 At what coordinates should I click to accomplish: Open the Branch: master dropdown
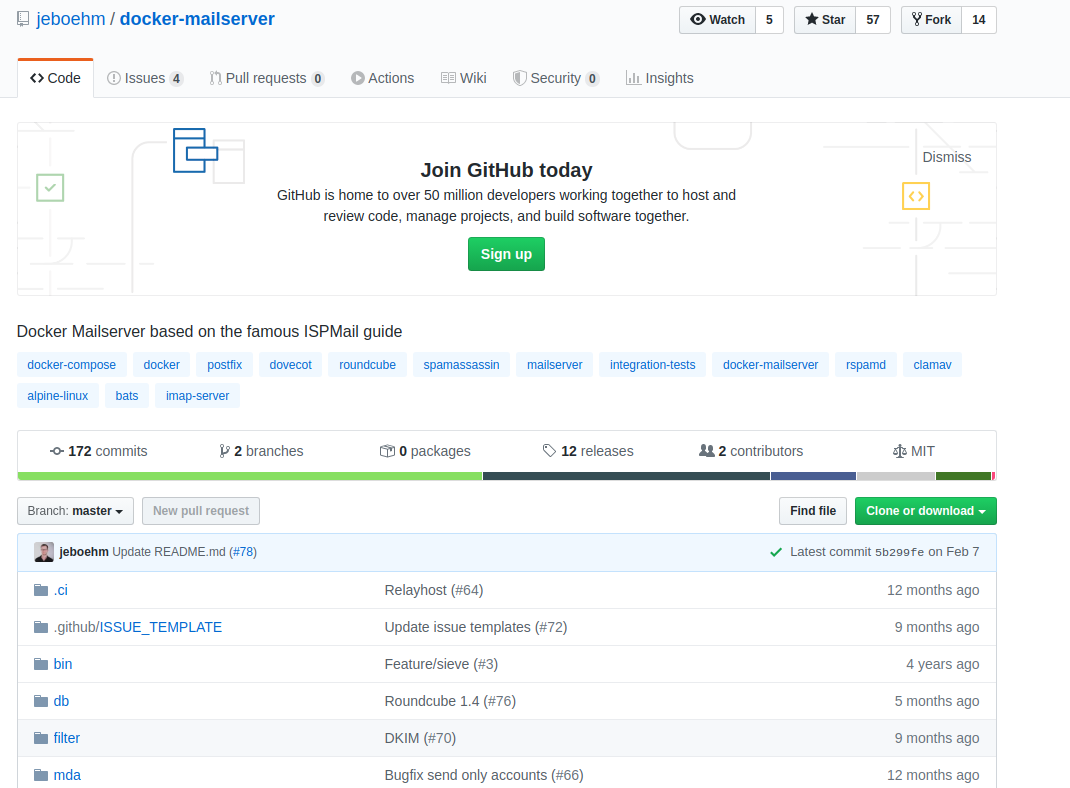75,511
